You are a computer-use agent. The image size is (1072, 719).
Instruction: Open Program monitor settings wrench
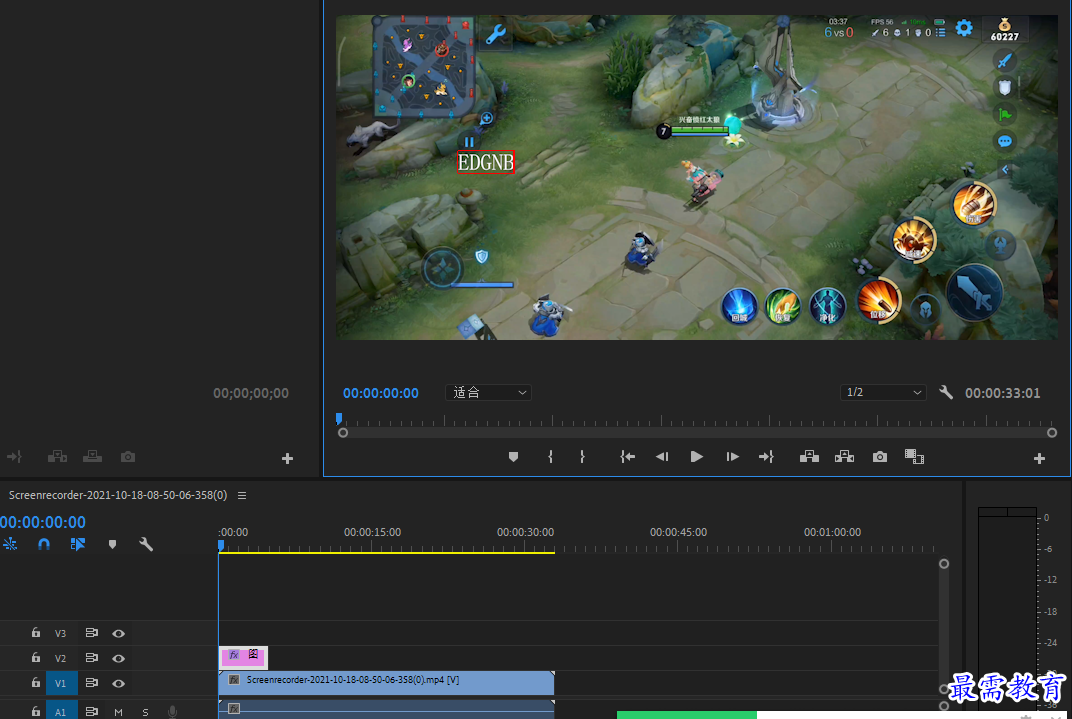click(946, 392)
